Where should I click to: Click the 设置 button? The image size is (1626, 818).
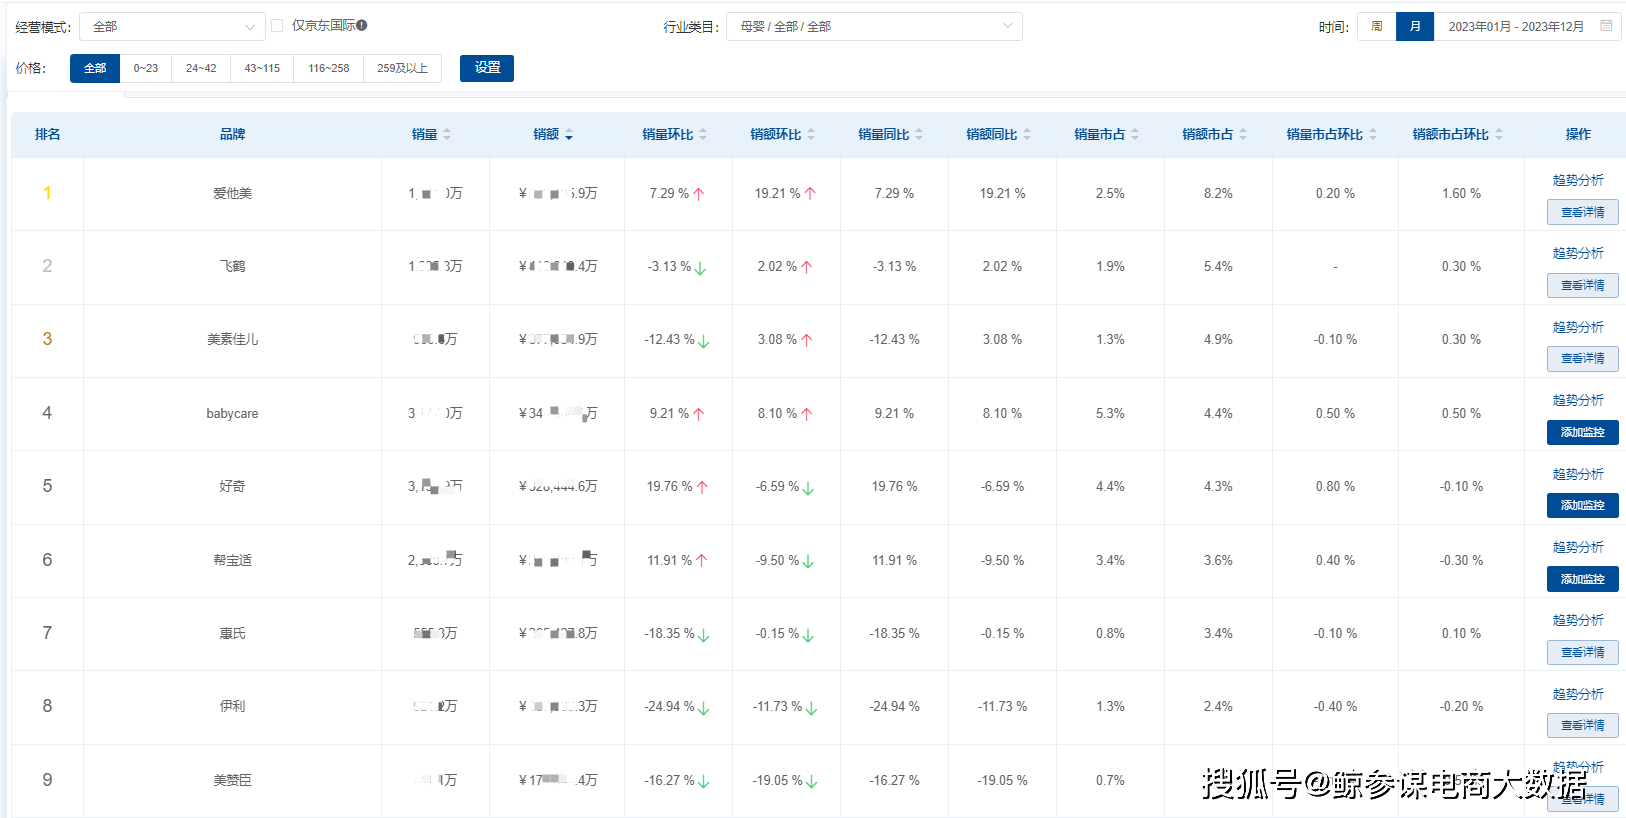(487, 68)
